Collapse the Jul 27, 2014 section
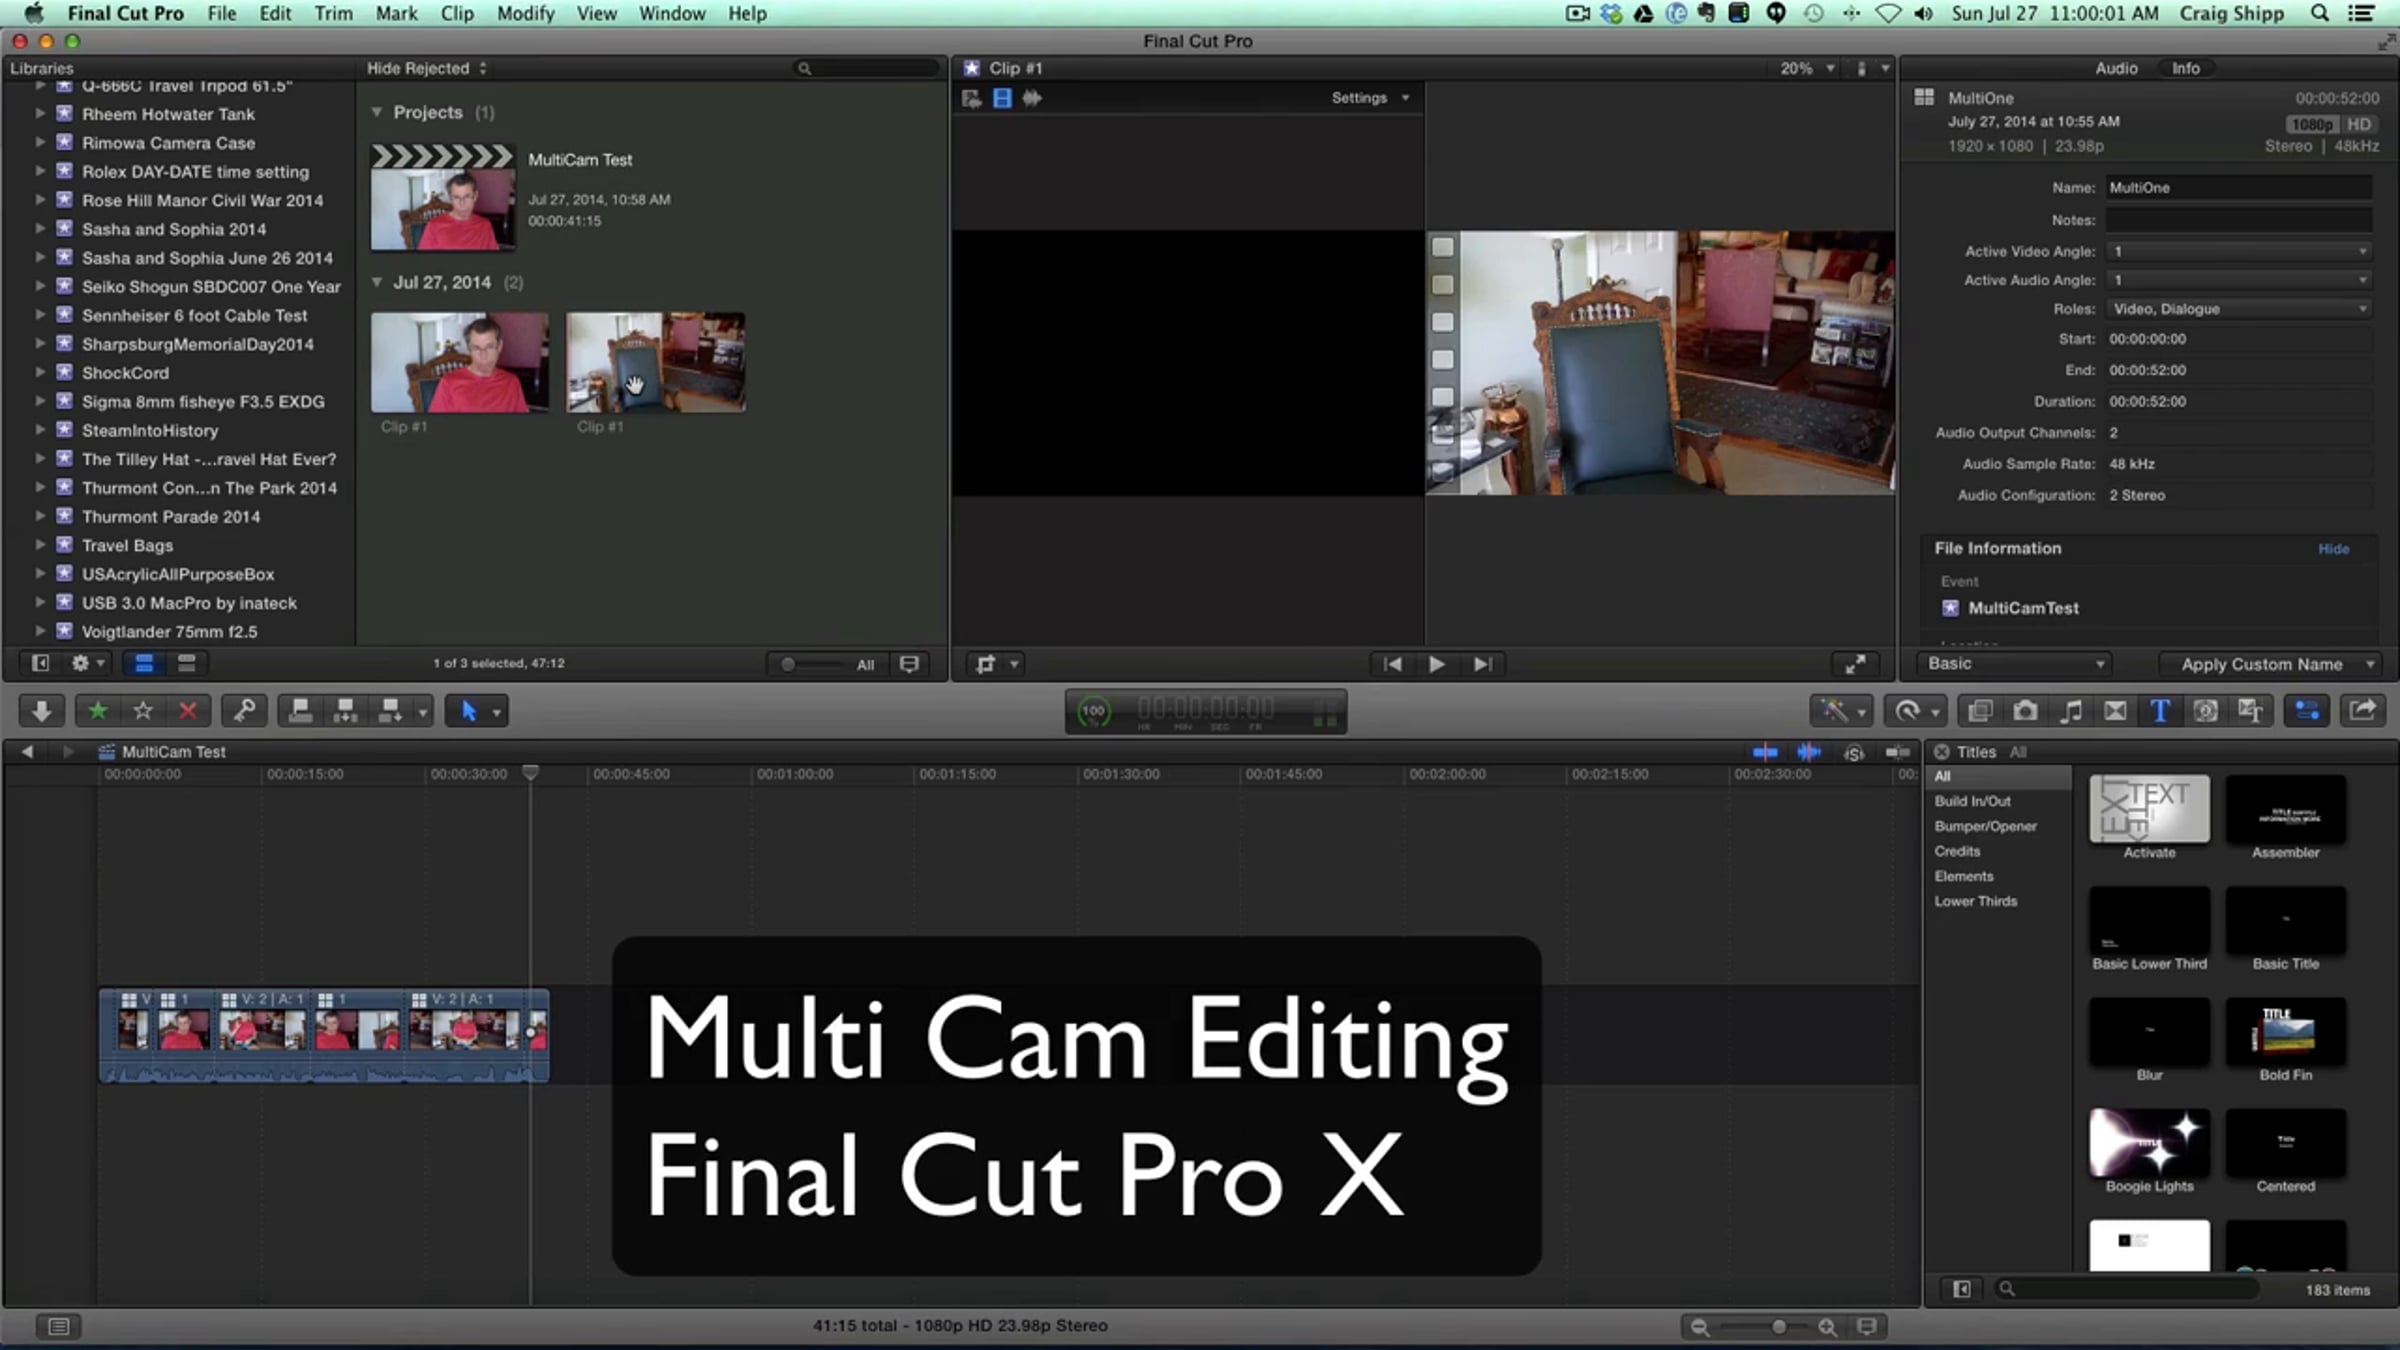2400x1350 pixels. click(x=376, y=282)
